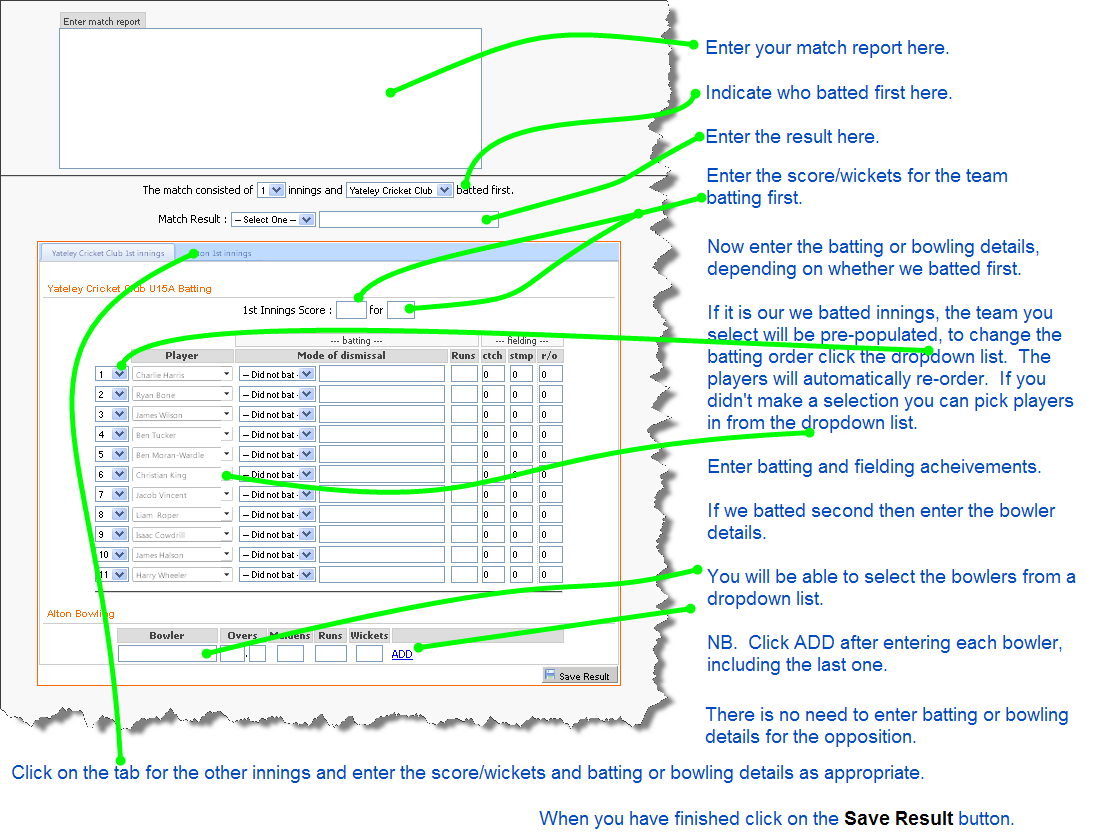
Task: Select the Yateley Cricket Club 1st innings tab
Action: pos(108,253)
